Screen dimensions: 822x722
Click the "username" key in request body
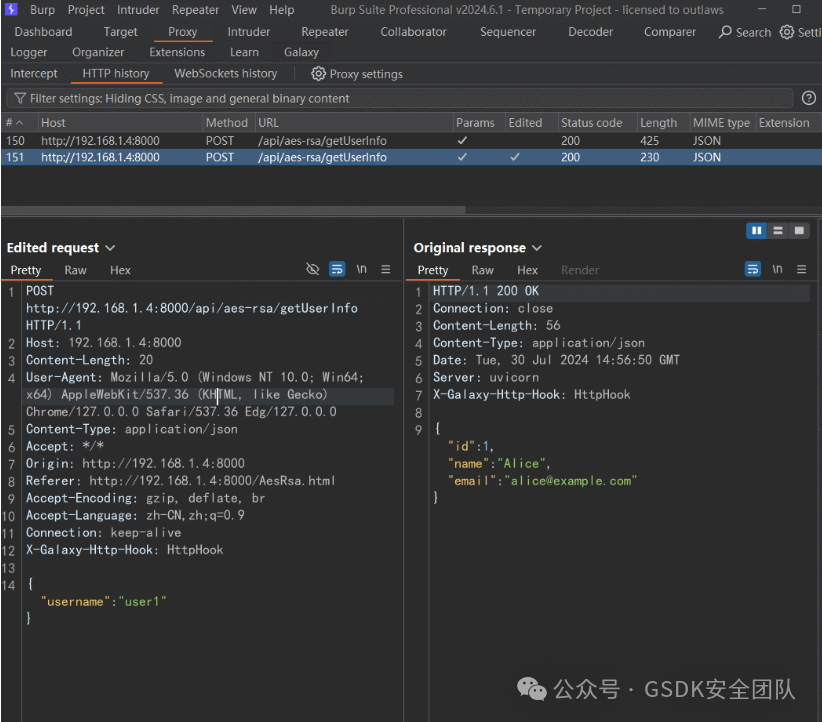pyautogui.click(x=75, y=602)
